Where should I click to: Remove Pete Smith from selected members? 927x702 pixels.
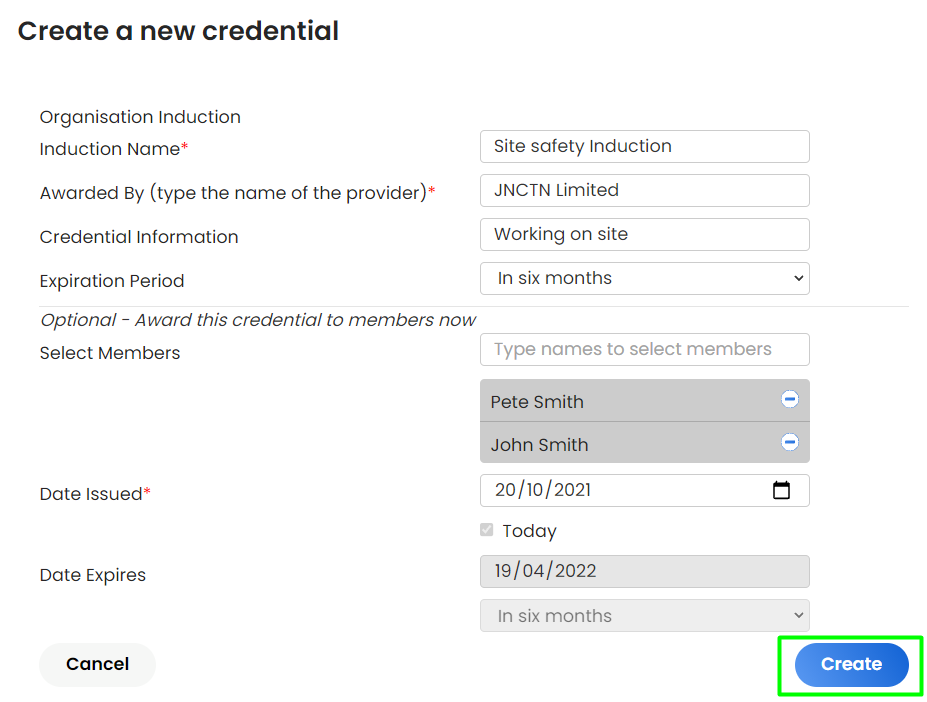[790, 399]
